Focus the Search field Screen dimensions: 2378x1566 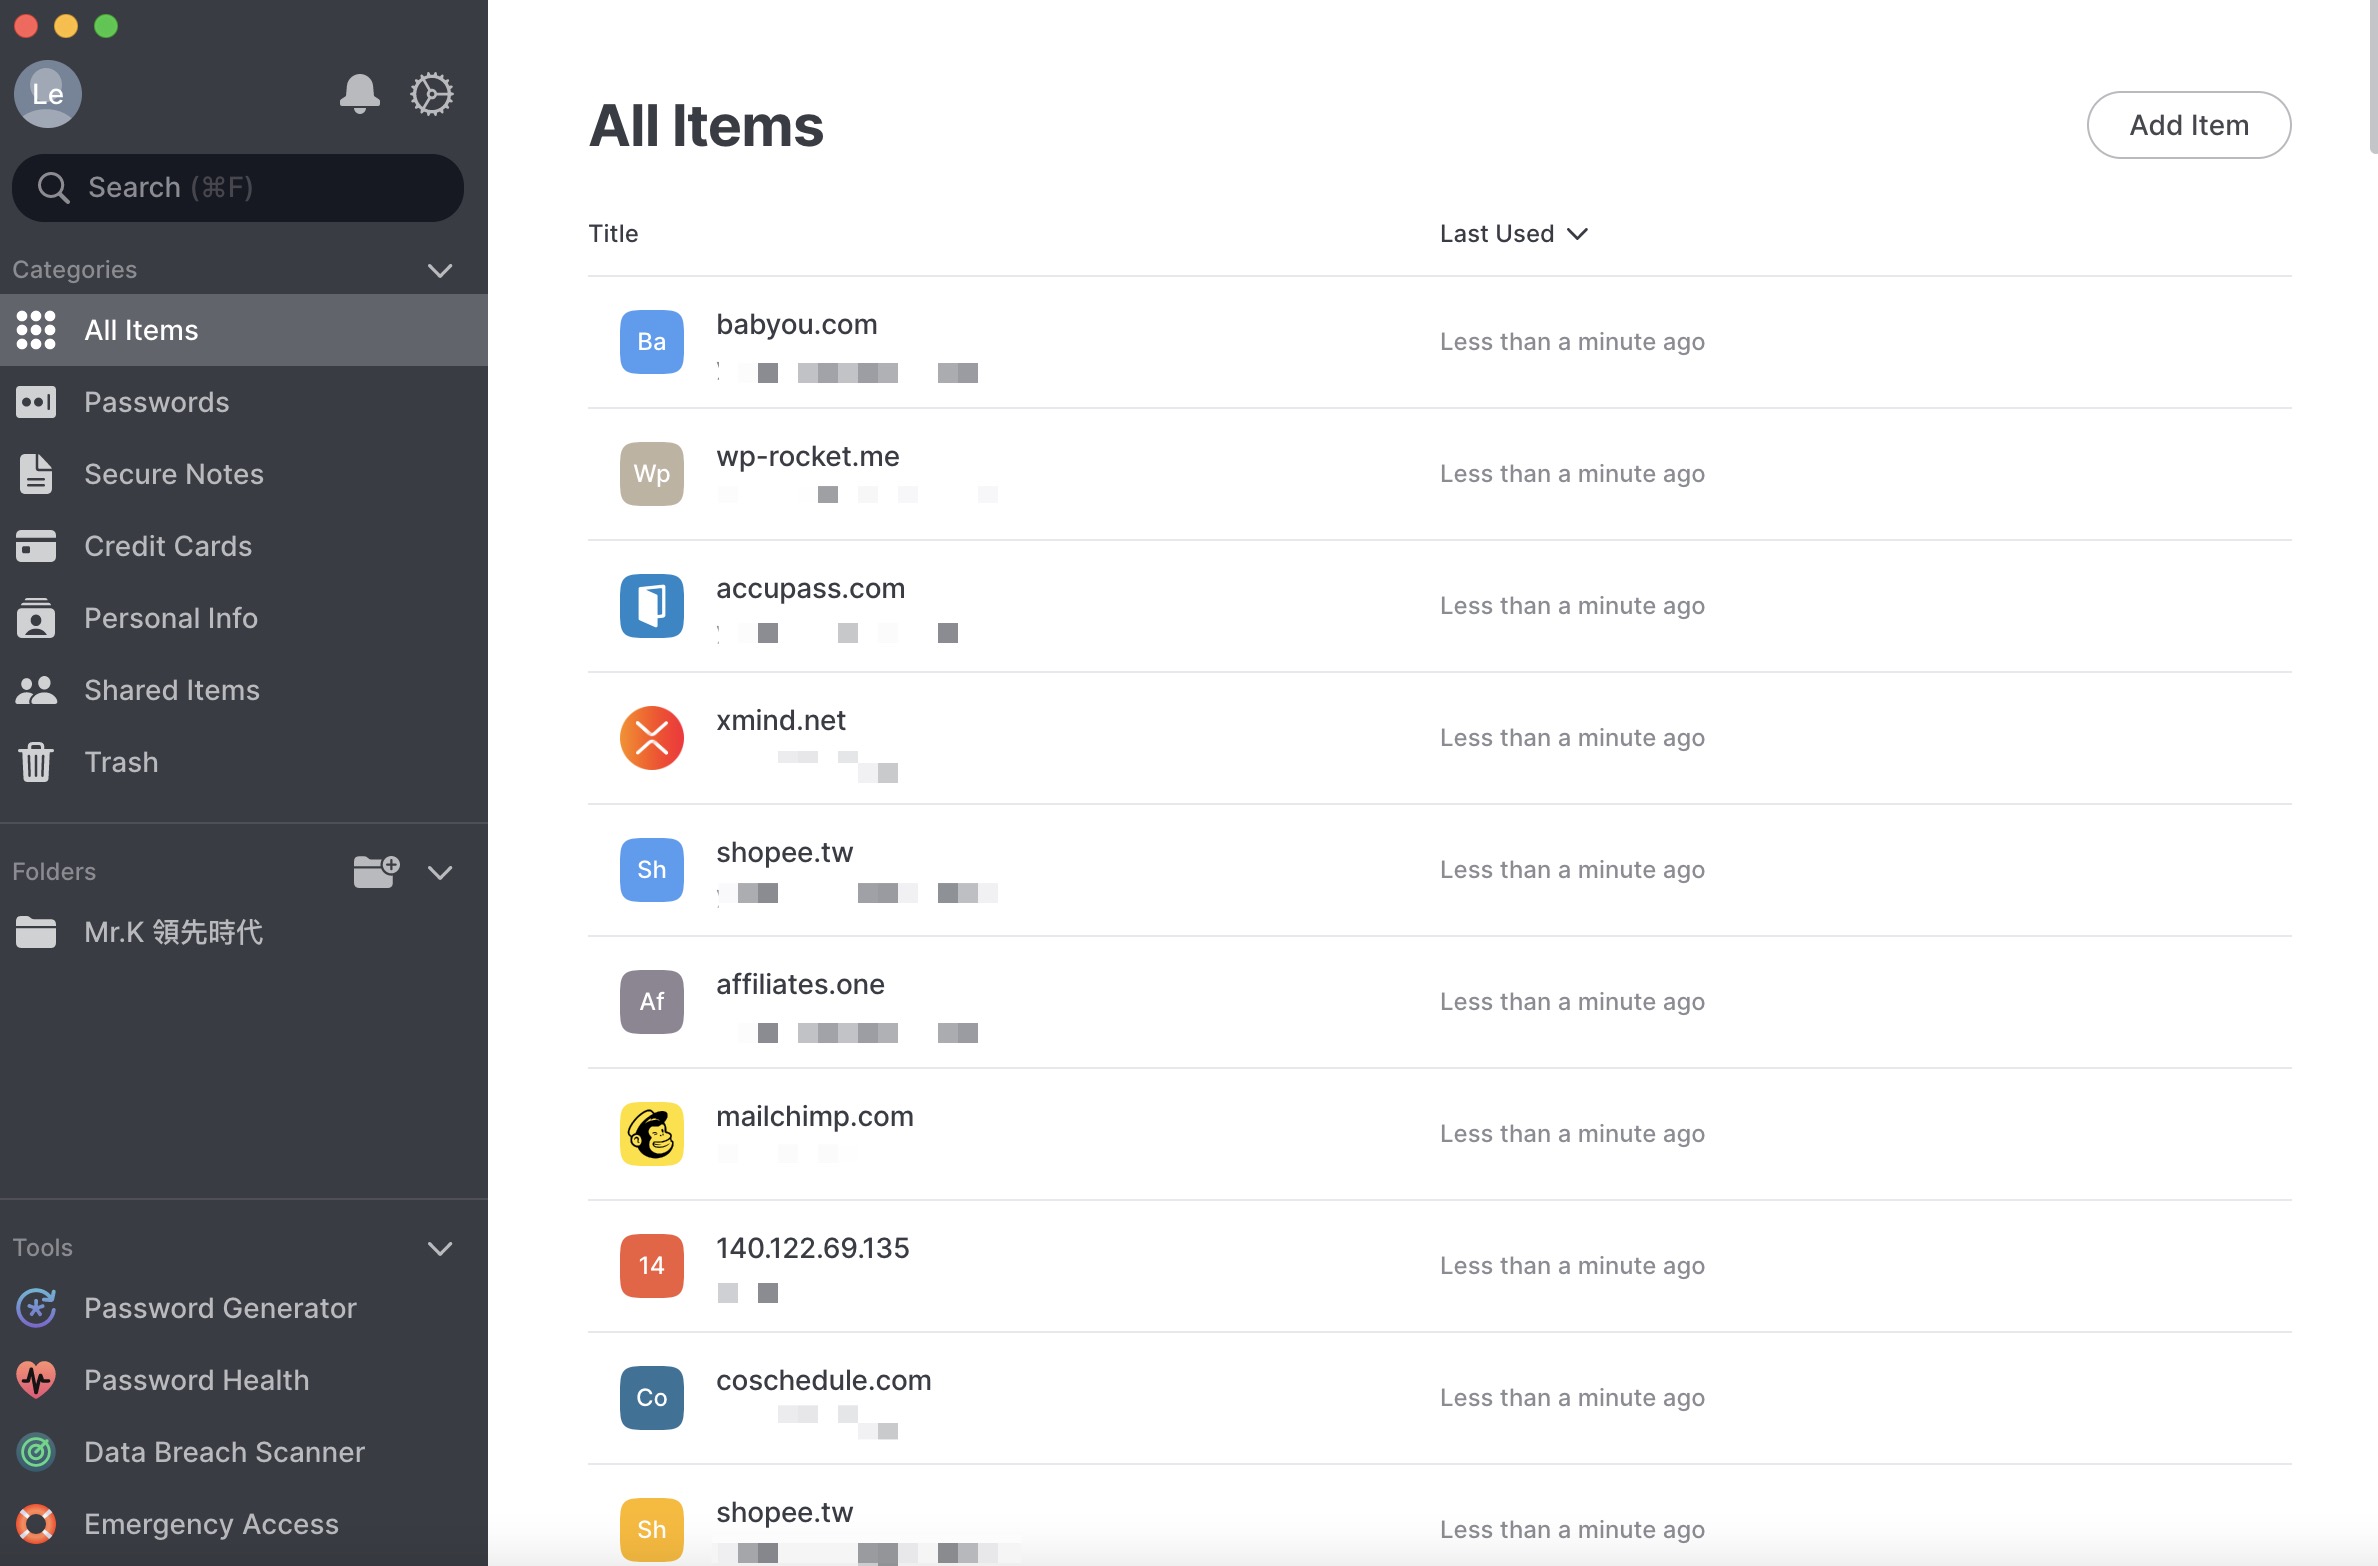[238, 188]
